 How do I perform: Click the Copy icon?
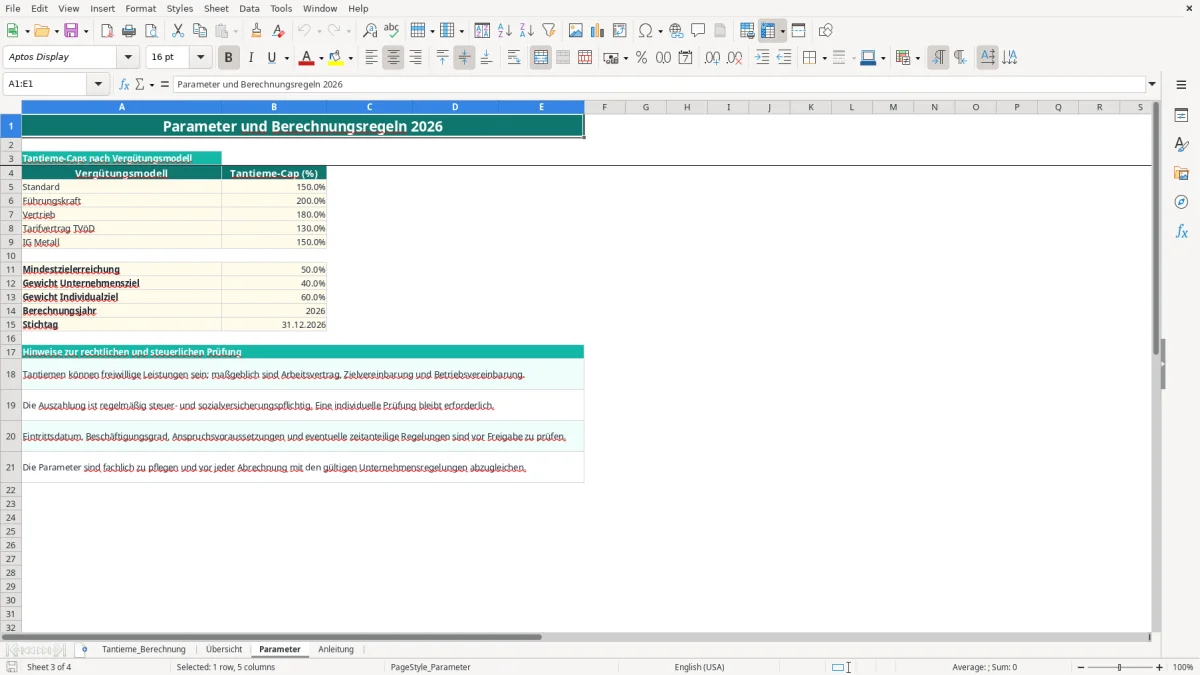[200, 31]
